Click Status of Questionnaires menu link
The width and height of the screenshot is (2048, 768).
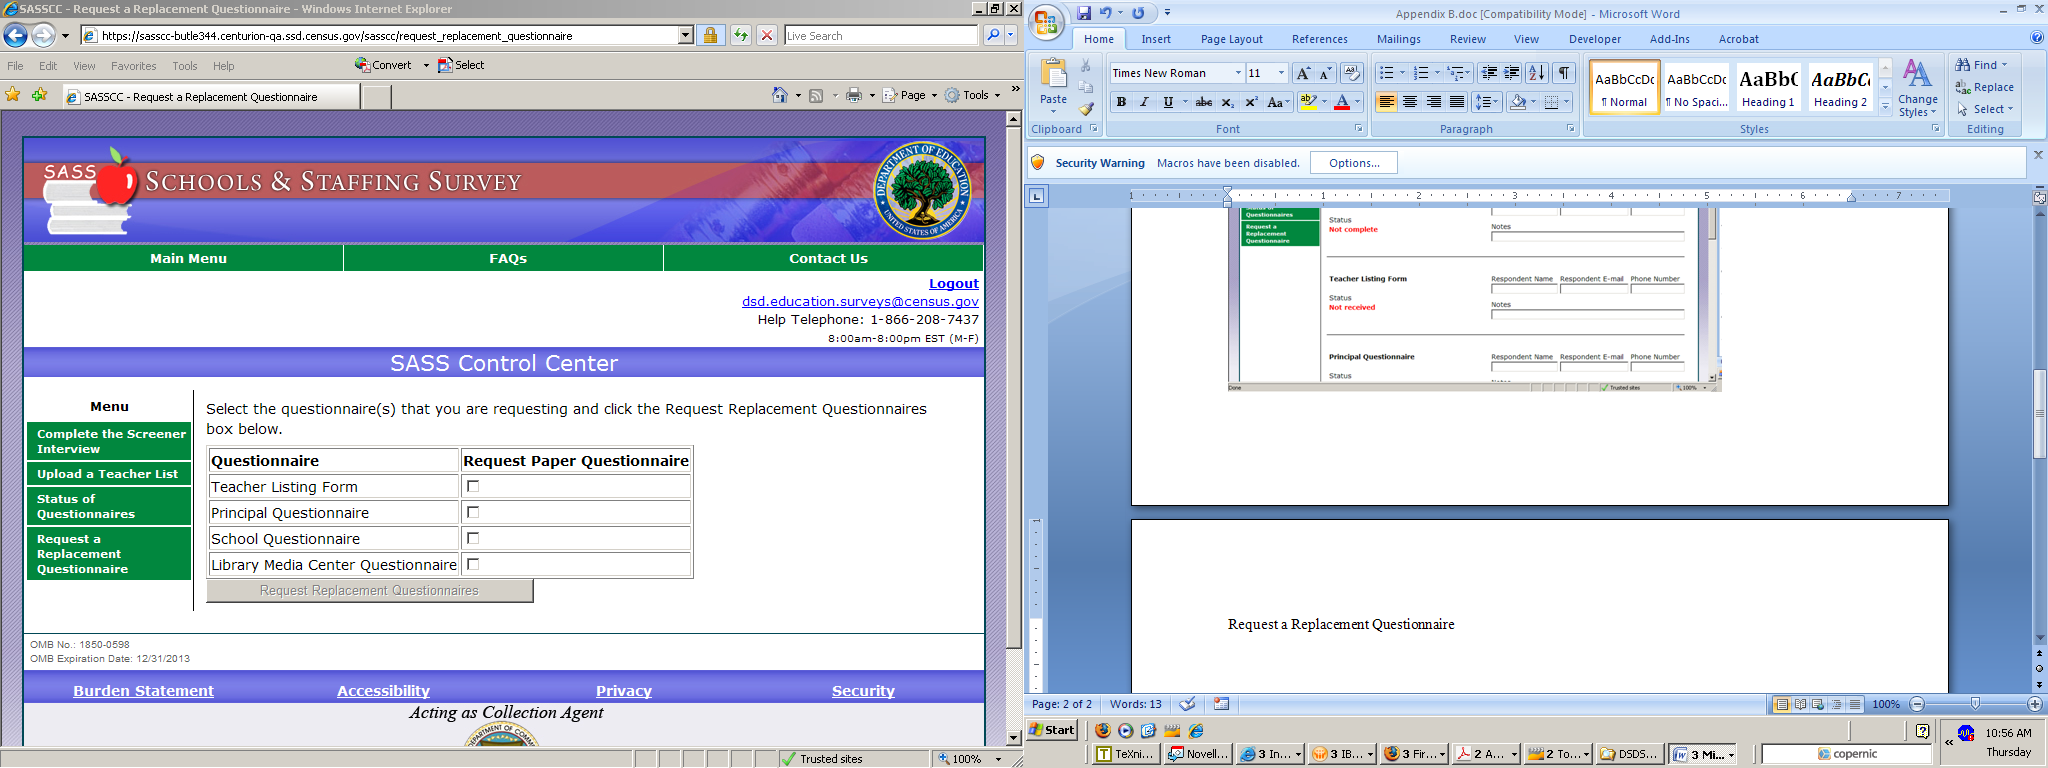point(108,506)
